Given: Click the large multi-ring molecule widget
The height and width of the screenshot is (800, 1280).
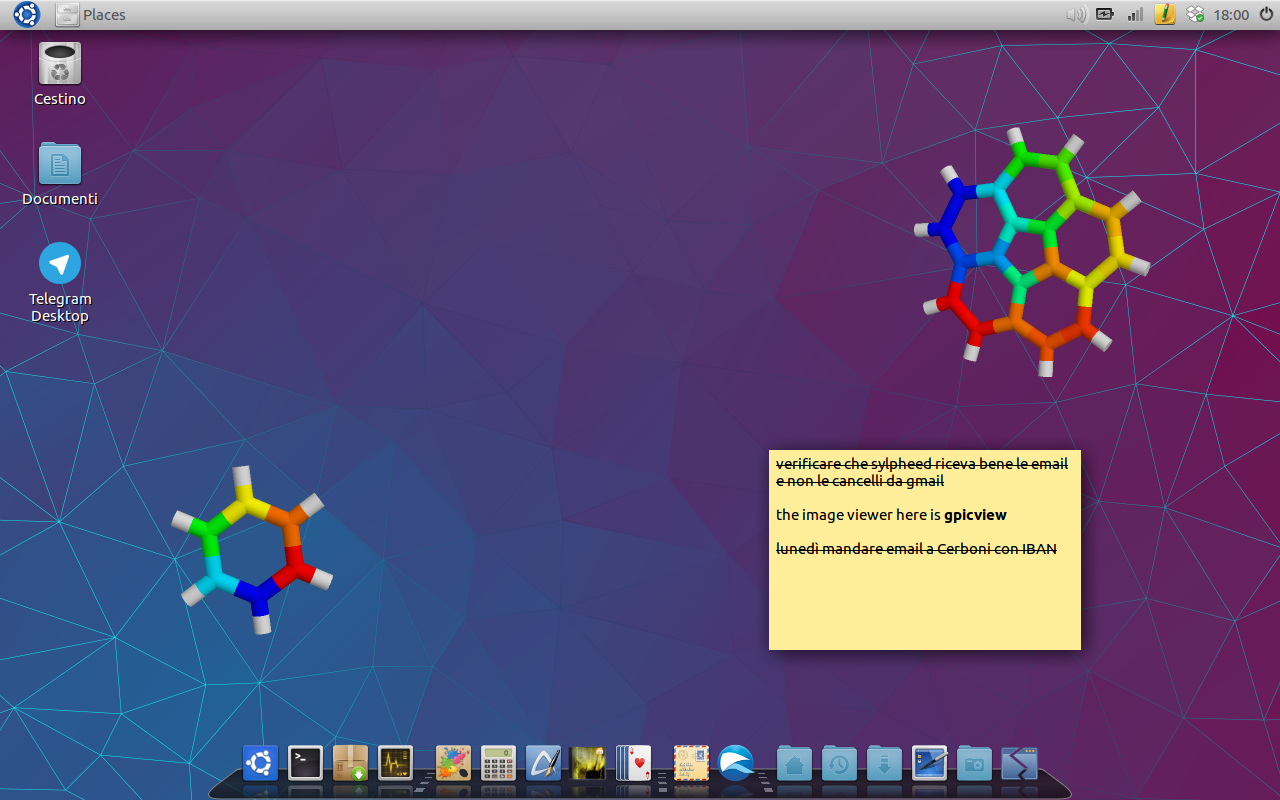Looking at the screenshot, I should (x=1032, y=252).
